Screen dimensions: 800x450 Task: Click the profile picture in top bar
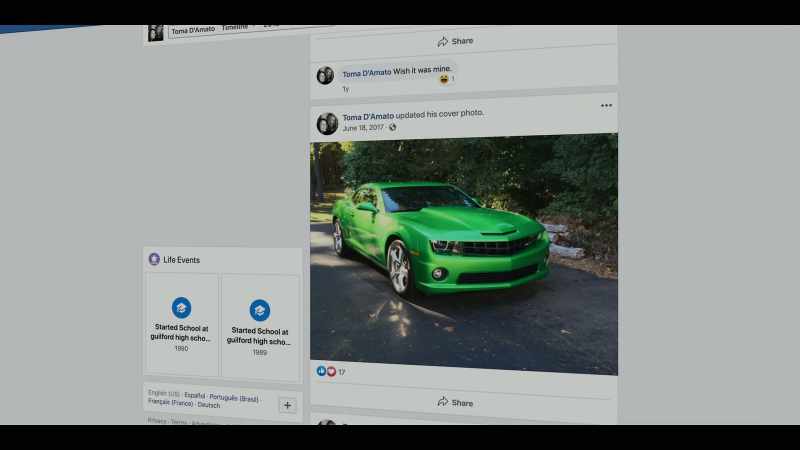pos(156,33)
